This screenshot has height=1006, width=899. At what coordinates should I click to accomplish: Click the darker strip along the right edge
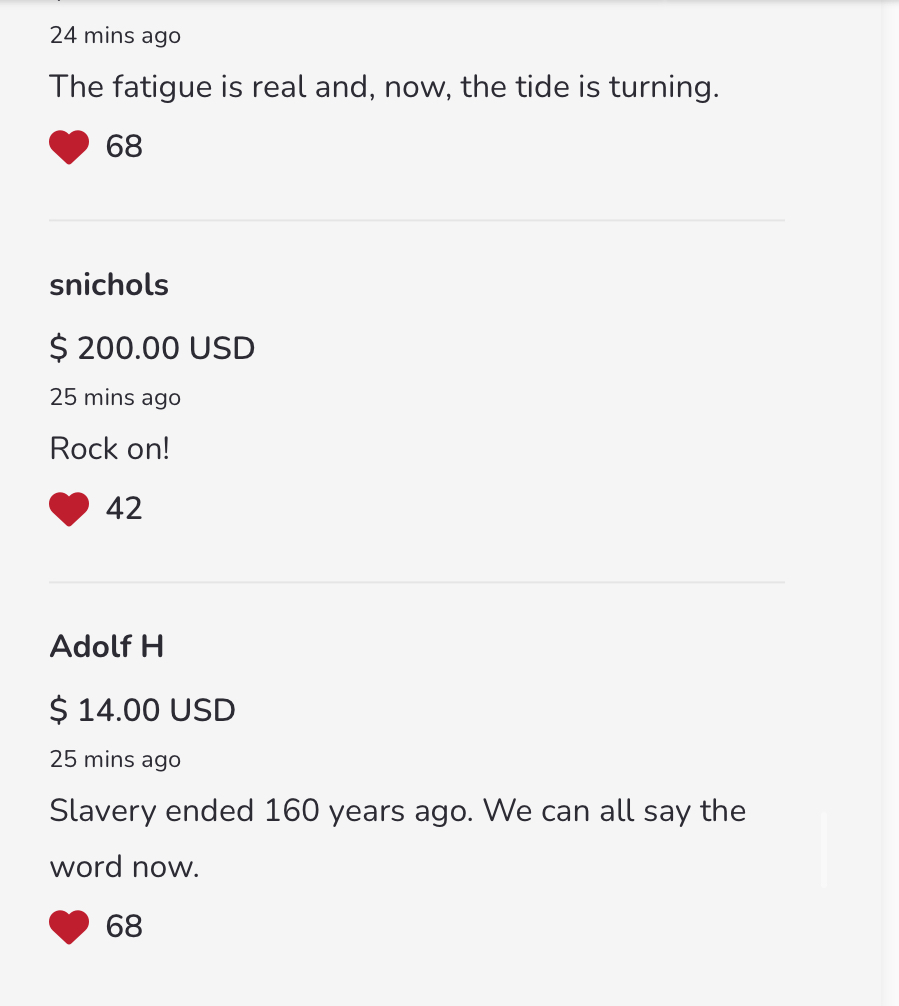(x=890, y=500)
